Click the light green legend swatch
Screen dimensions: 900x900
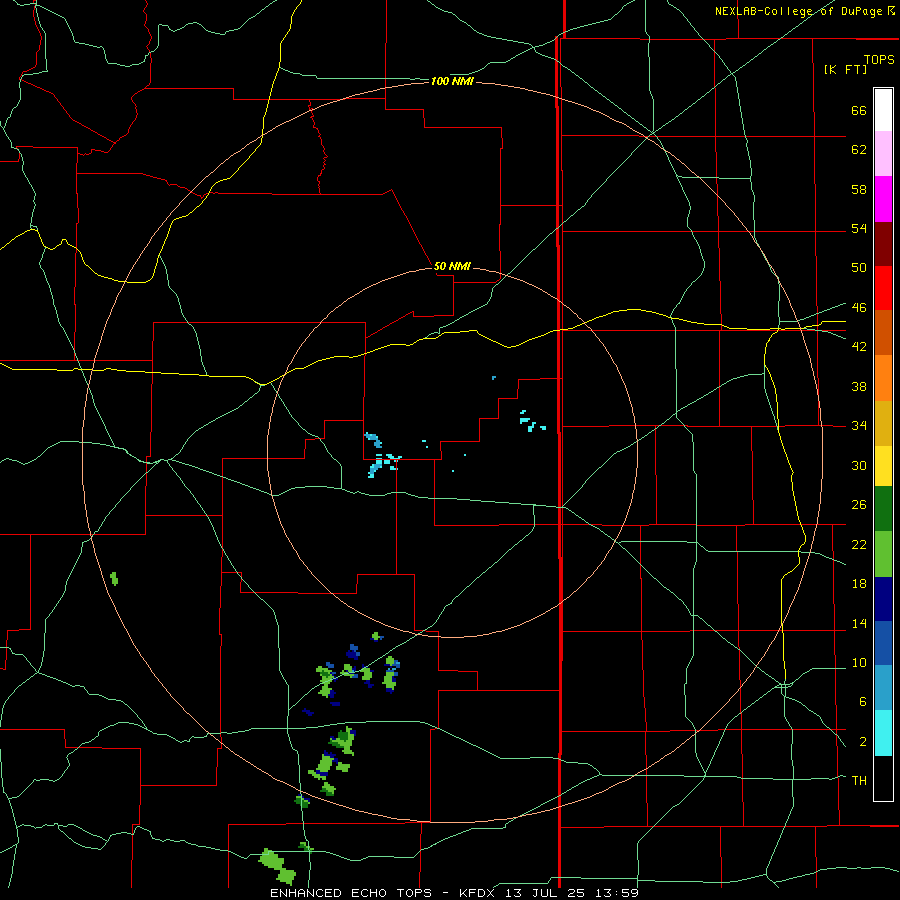pyautogui.click(x=883, y=554)
